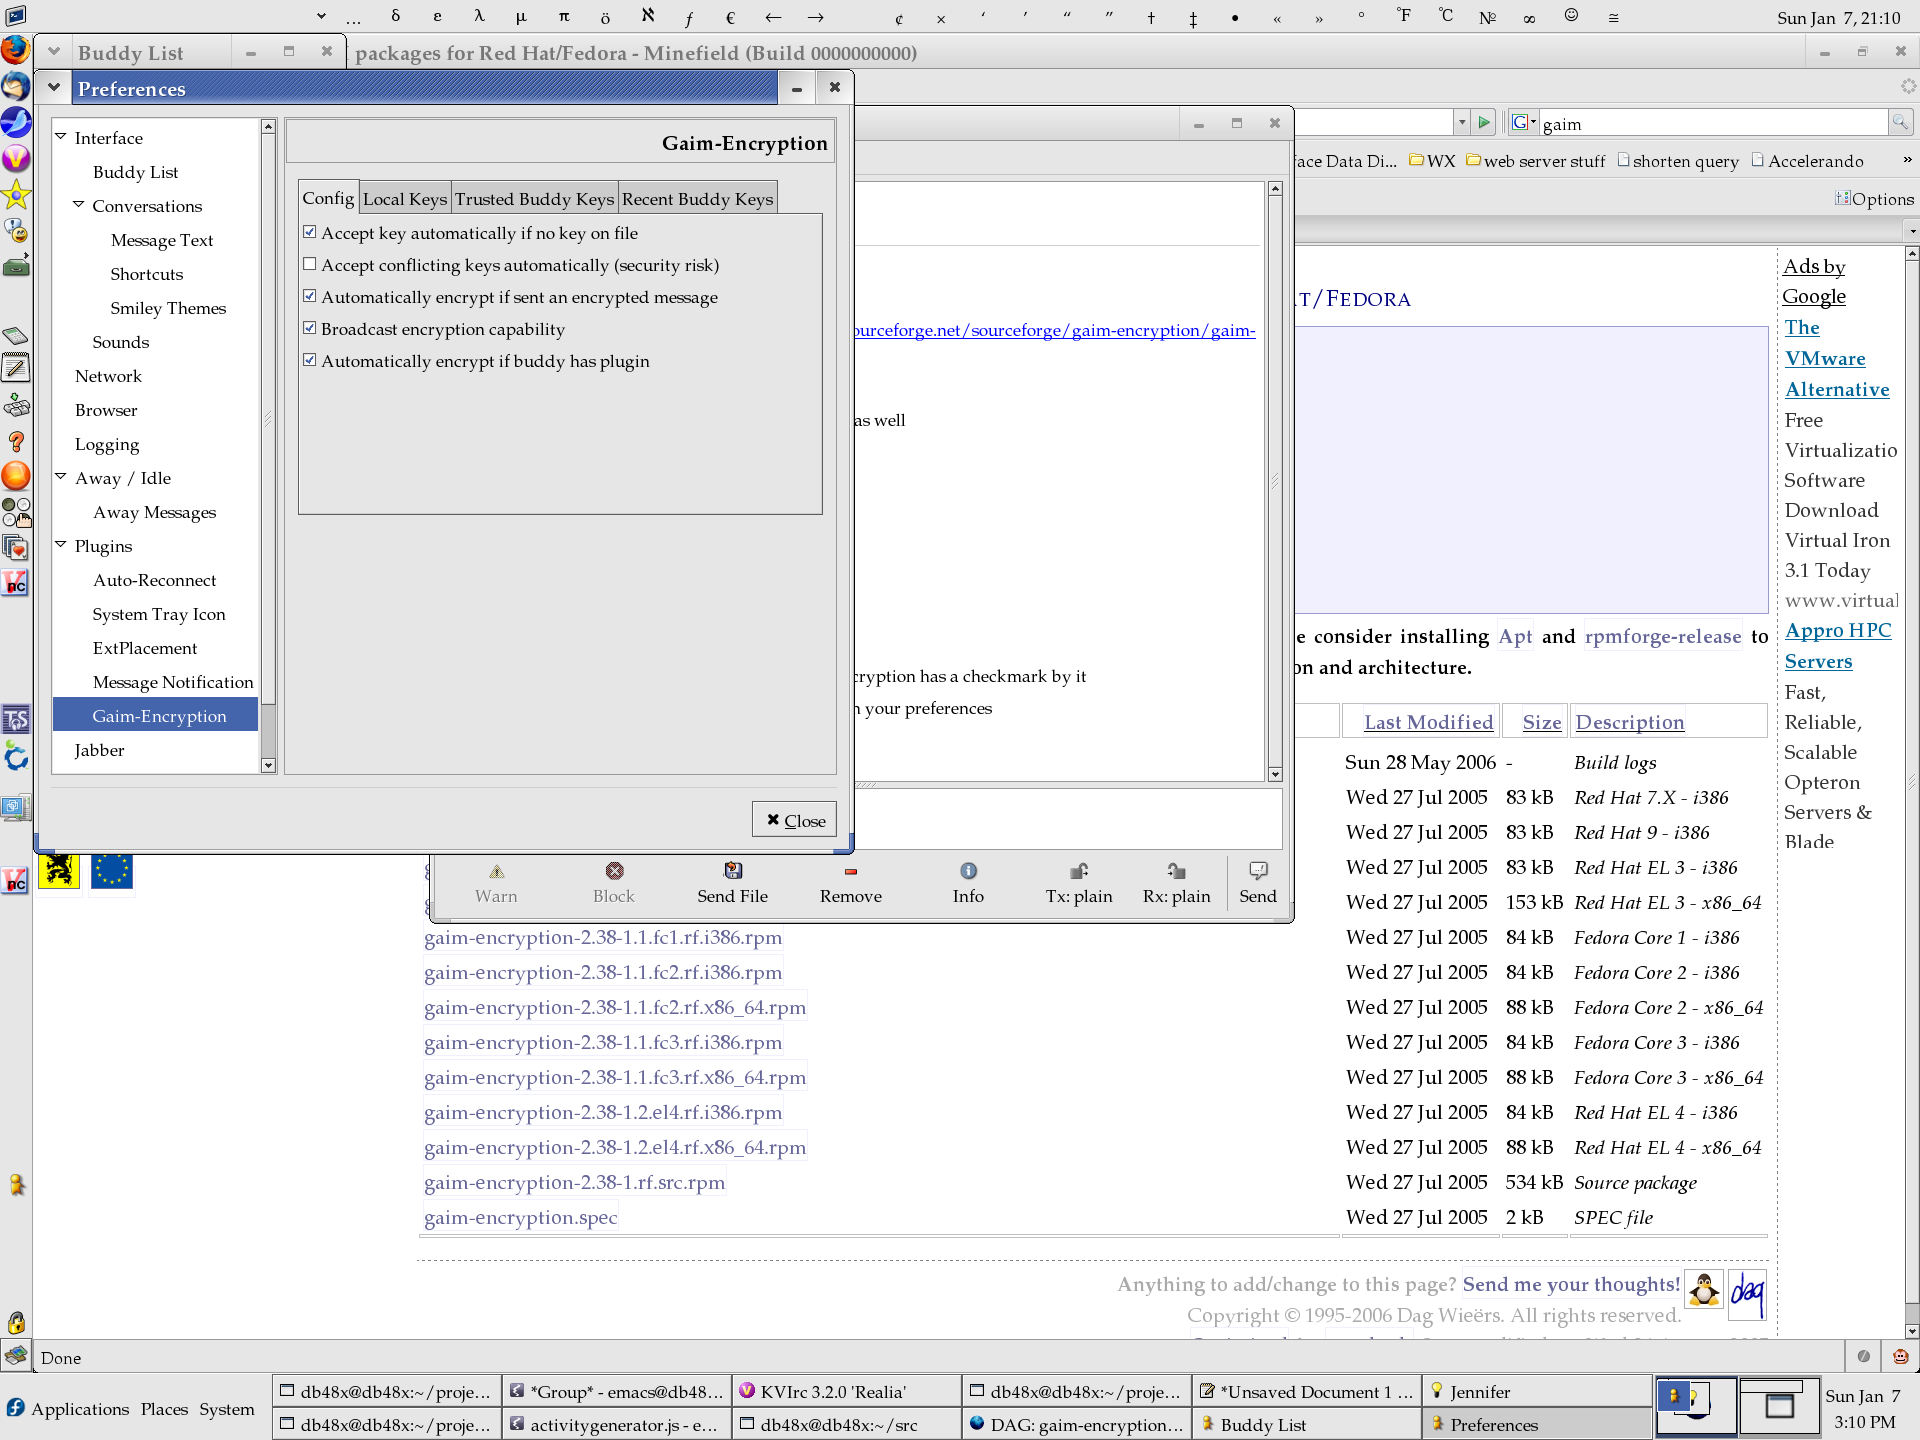Image resolution: width=1920 pixels, height=1440 pixels.
Task: Open the rpmforge-release link
Action: (1663, 636)
